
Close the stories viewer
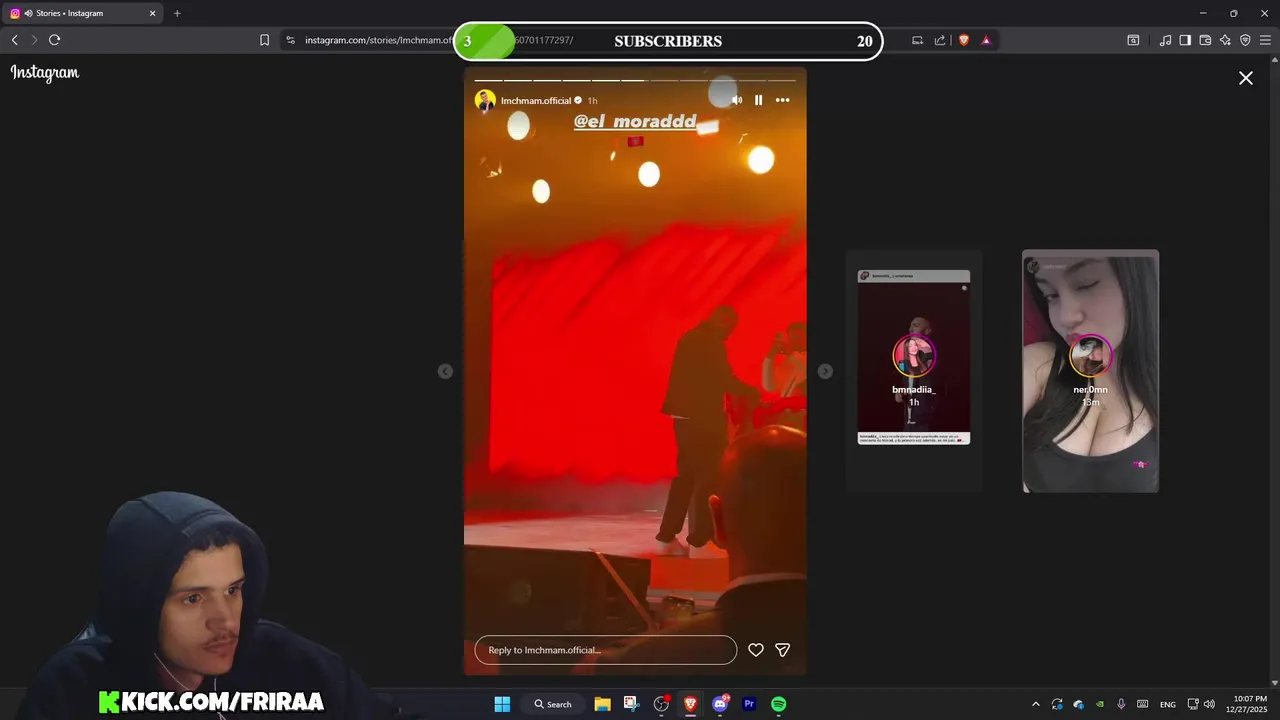pyautogui.click(x=1246, y=78)
